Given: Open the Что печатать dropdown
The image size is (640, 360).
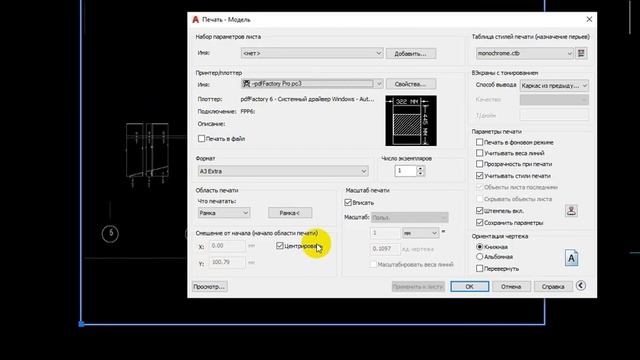Looking at the screenshot, I should [x=224, y=213].
